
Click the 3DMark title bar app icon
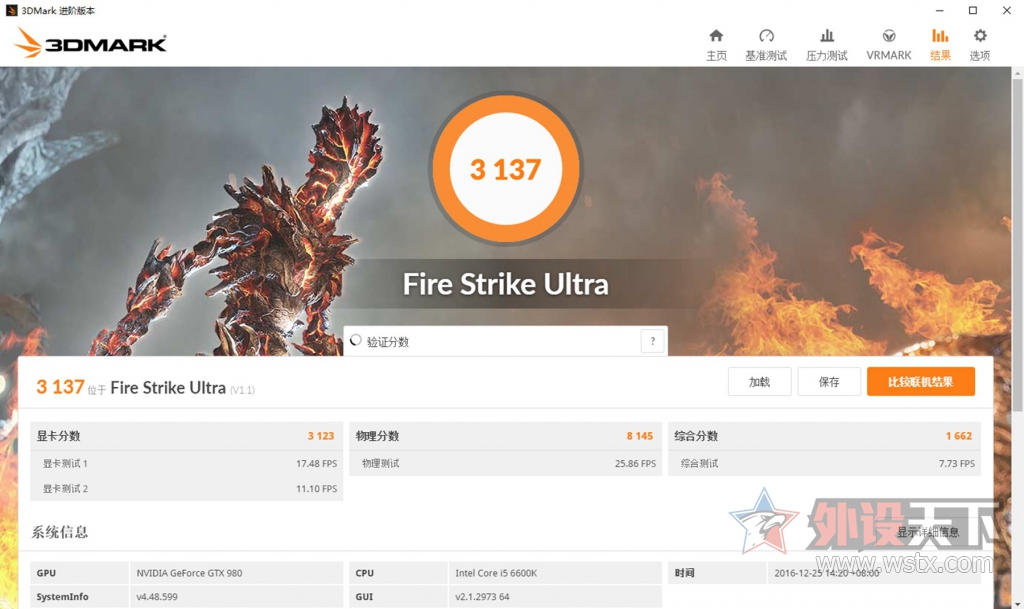[x=11, y=10]
